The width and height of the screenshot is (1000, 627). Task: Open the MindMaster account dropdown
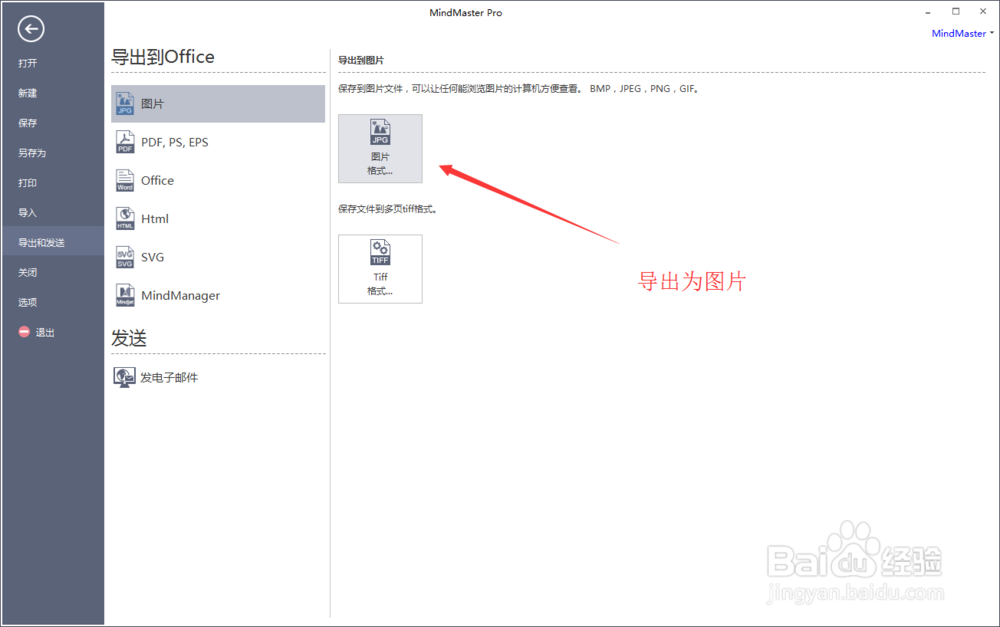coord(962,33)
